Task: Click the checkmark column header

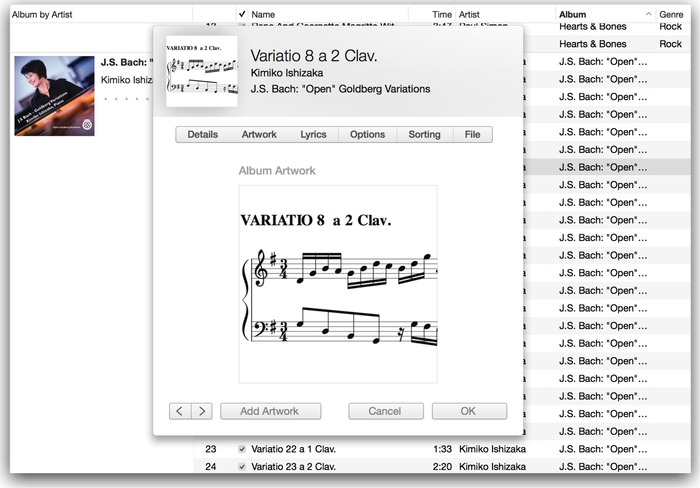Action: click(242, 14)
